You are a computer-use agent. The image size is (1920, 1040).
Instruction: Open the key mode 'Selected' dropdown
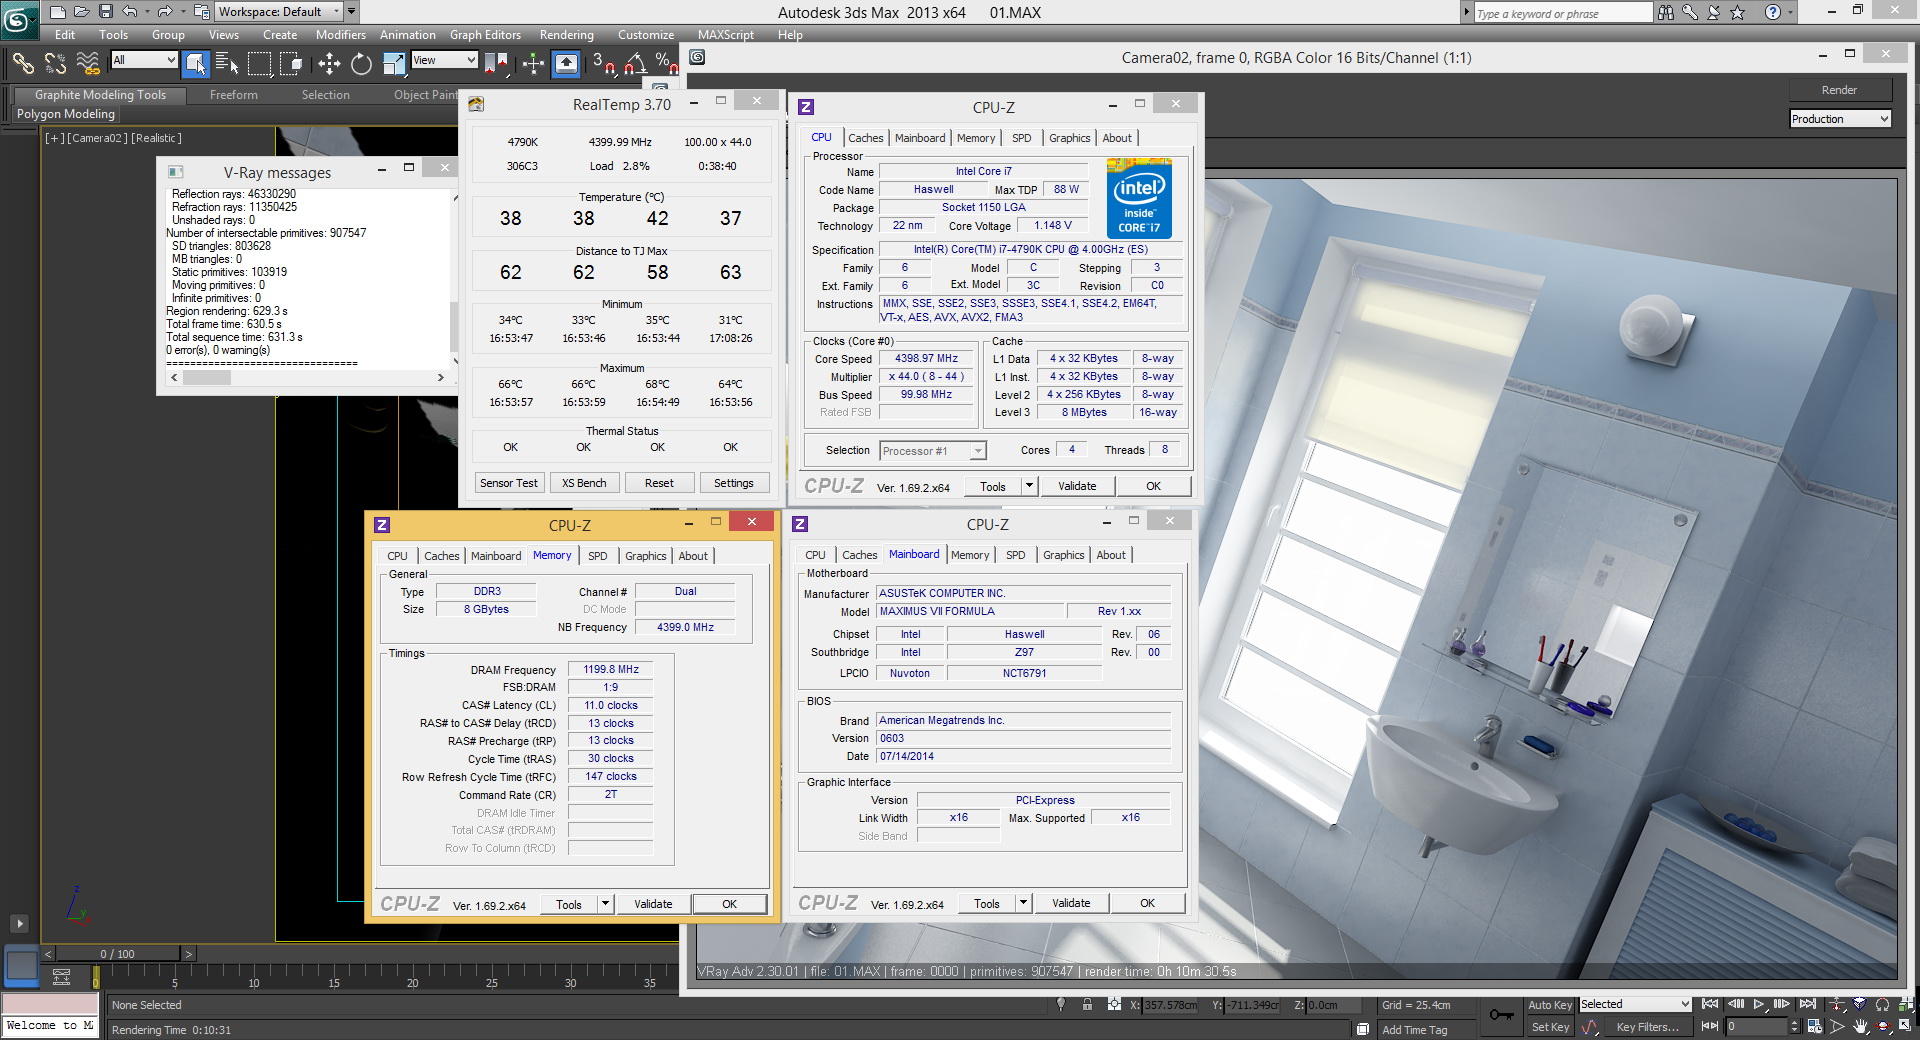click(x=1634, y=1004)
